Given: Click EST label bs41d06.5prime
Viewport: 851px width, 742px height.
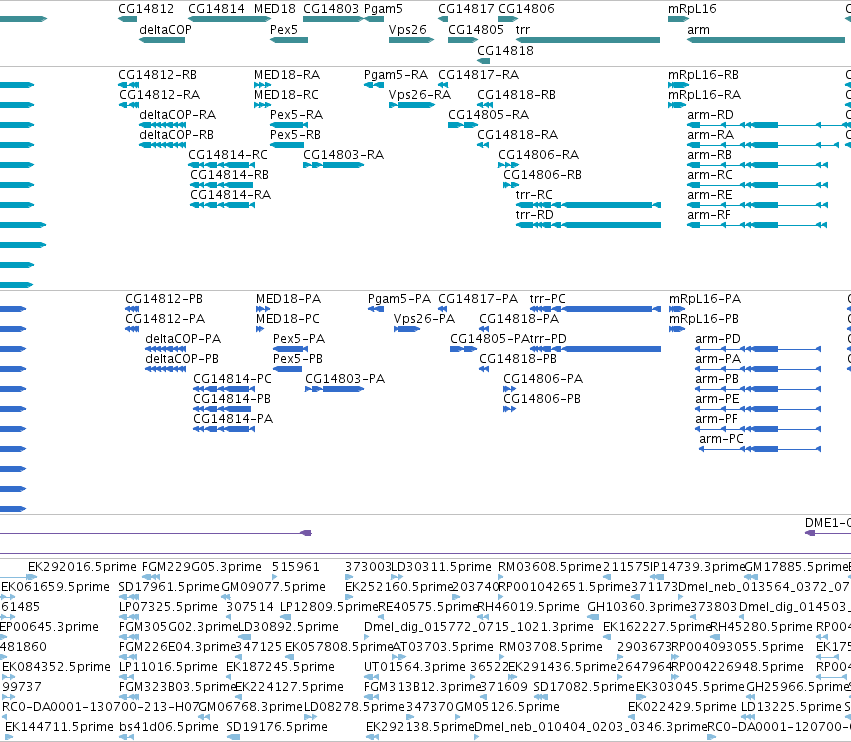Looking at the screenshot, I should point(168,727).
